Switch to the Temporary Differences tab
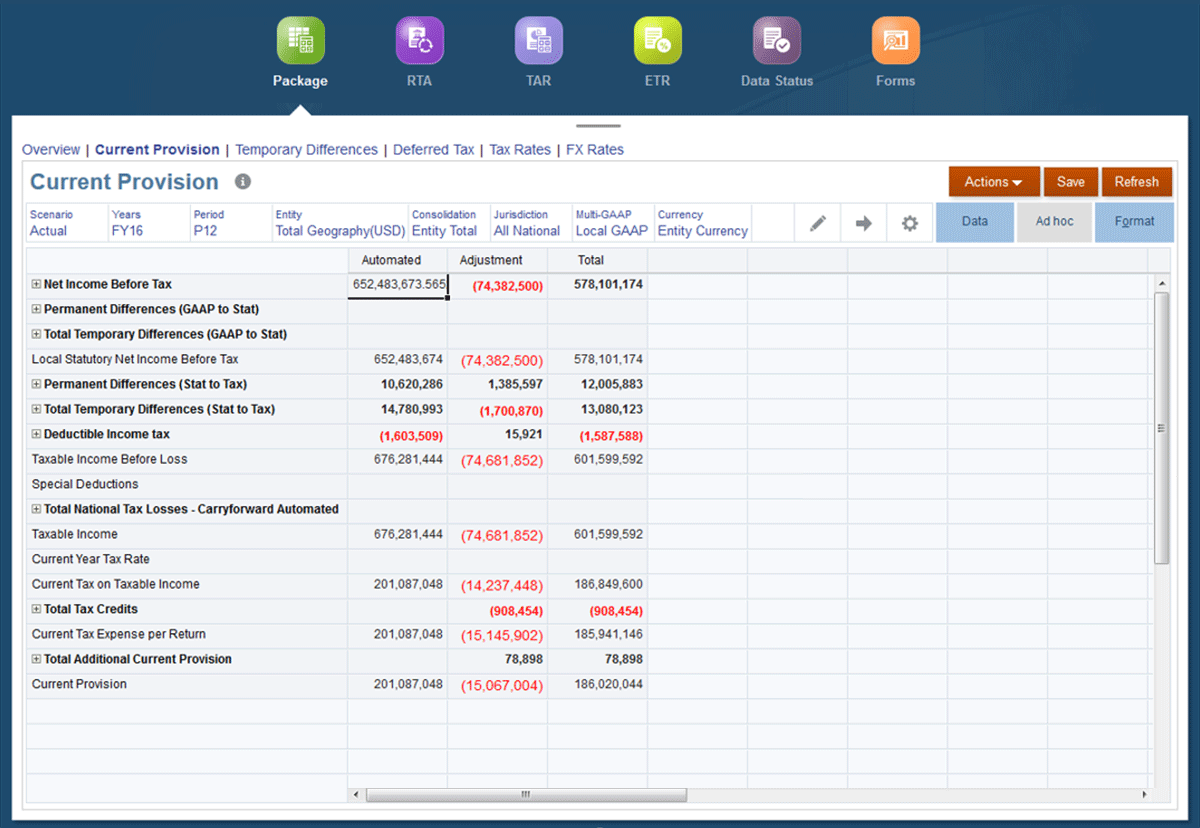 coord(306,150)
